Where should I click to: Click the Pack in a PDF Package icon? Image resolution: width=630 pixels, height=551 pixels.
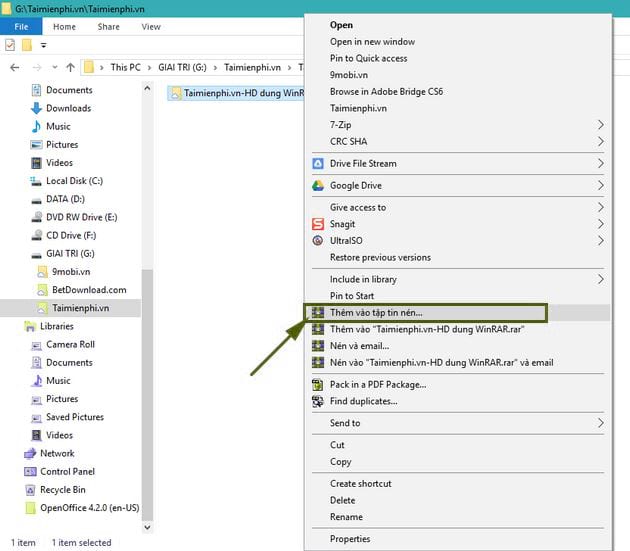click(x=318, y=384)
